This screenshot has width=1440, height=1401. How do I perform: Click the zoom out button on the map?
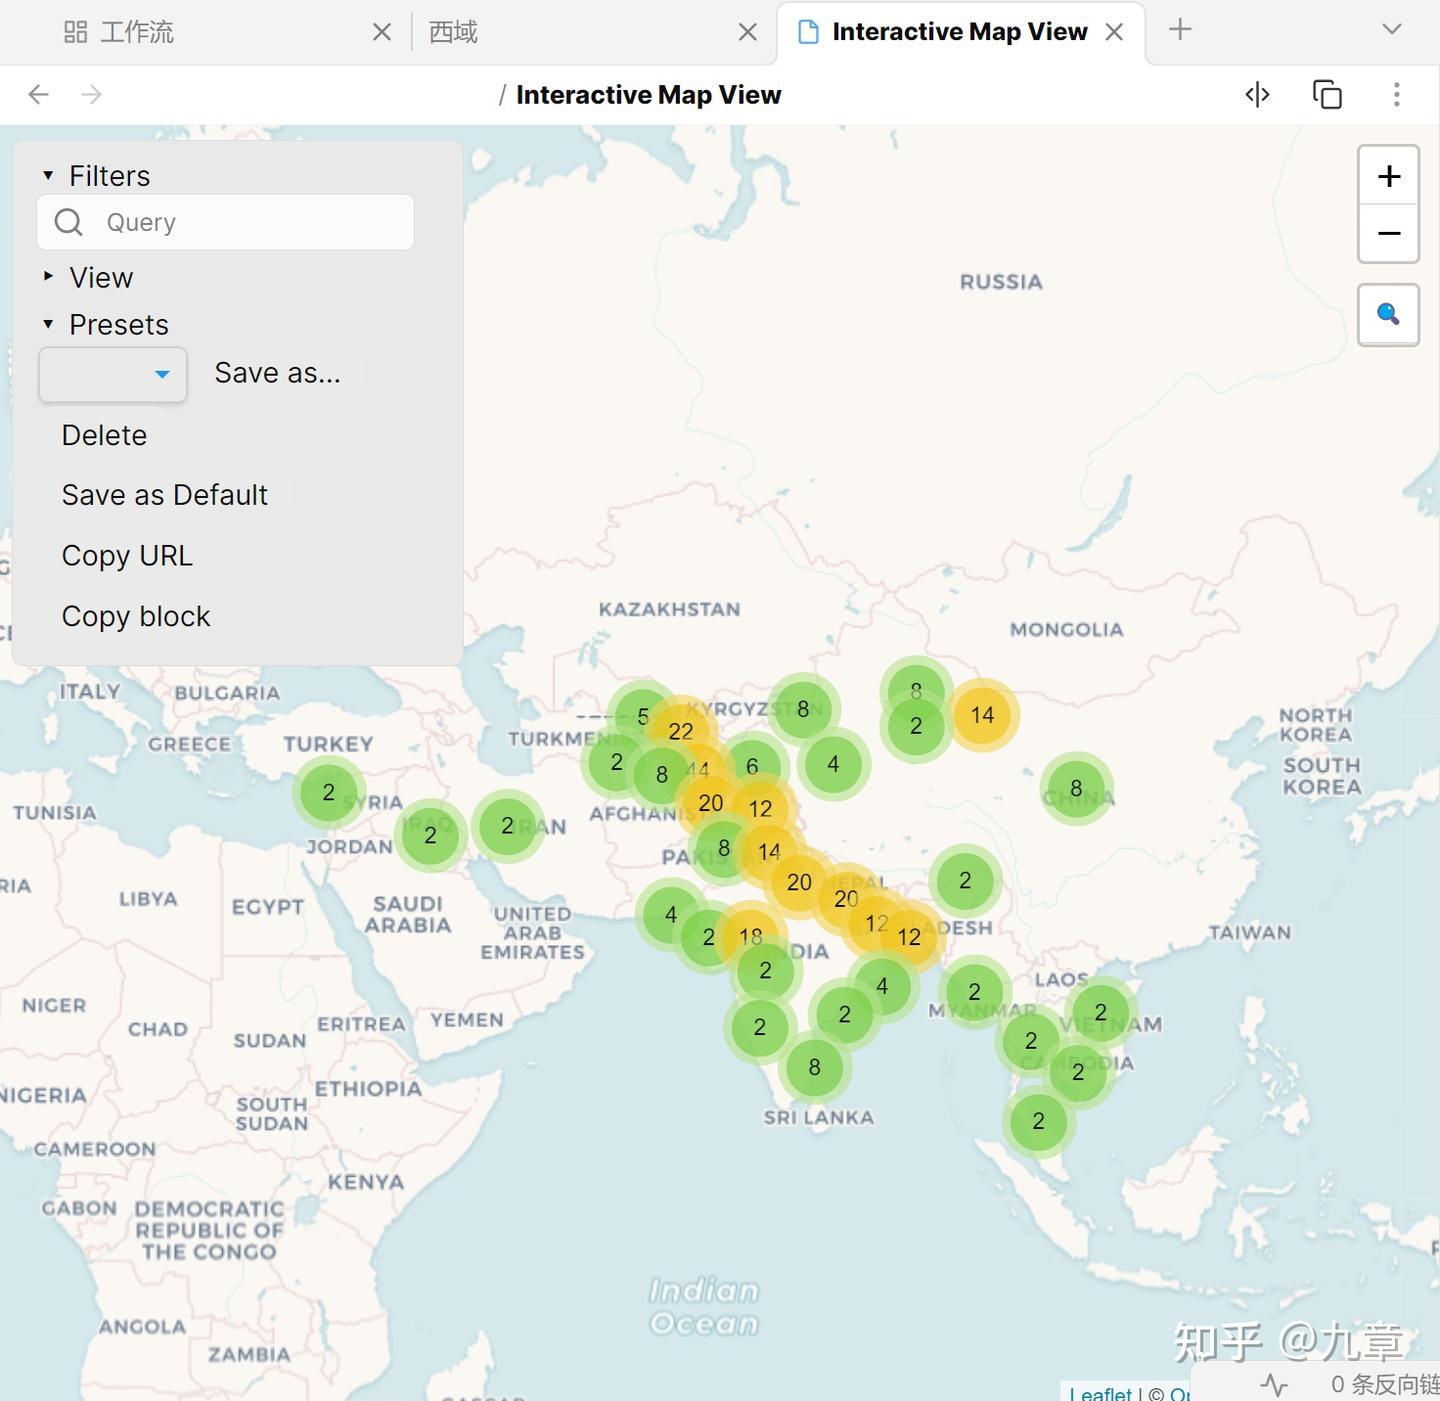point(1388,233)
